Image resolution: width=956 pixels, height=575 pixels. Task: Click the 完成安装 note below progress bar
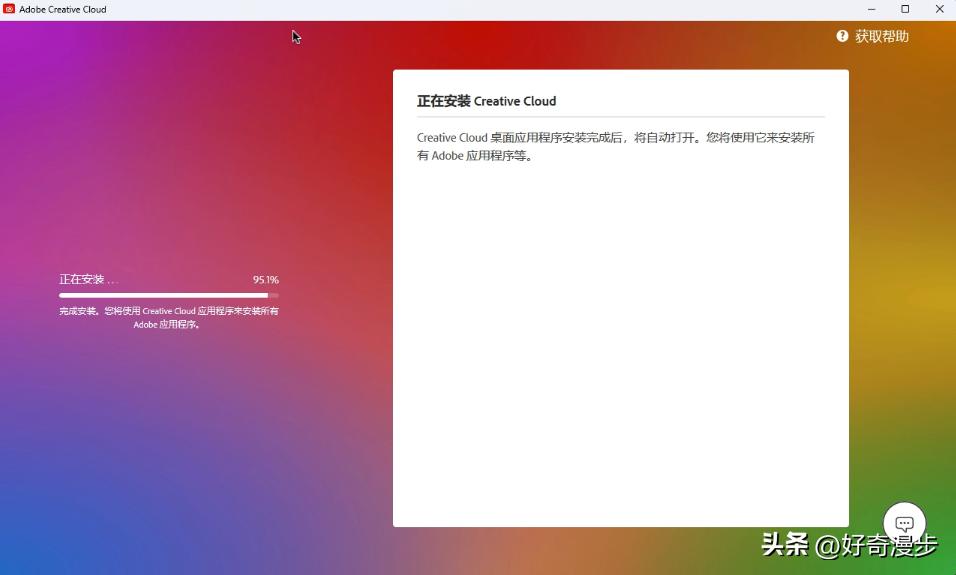click(x=169, y=317)
